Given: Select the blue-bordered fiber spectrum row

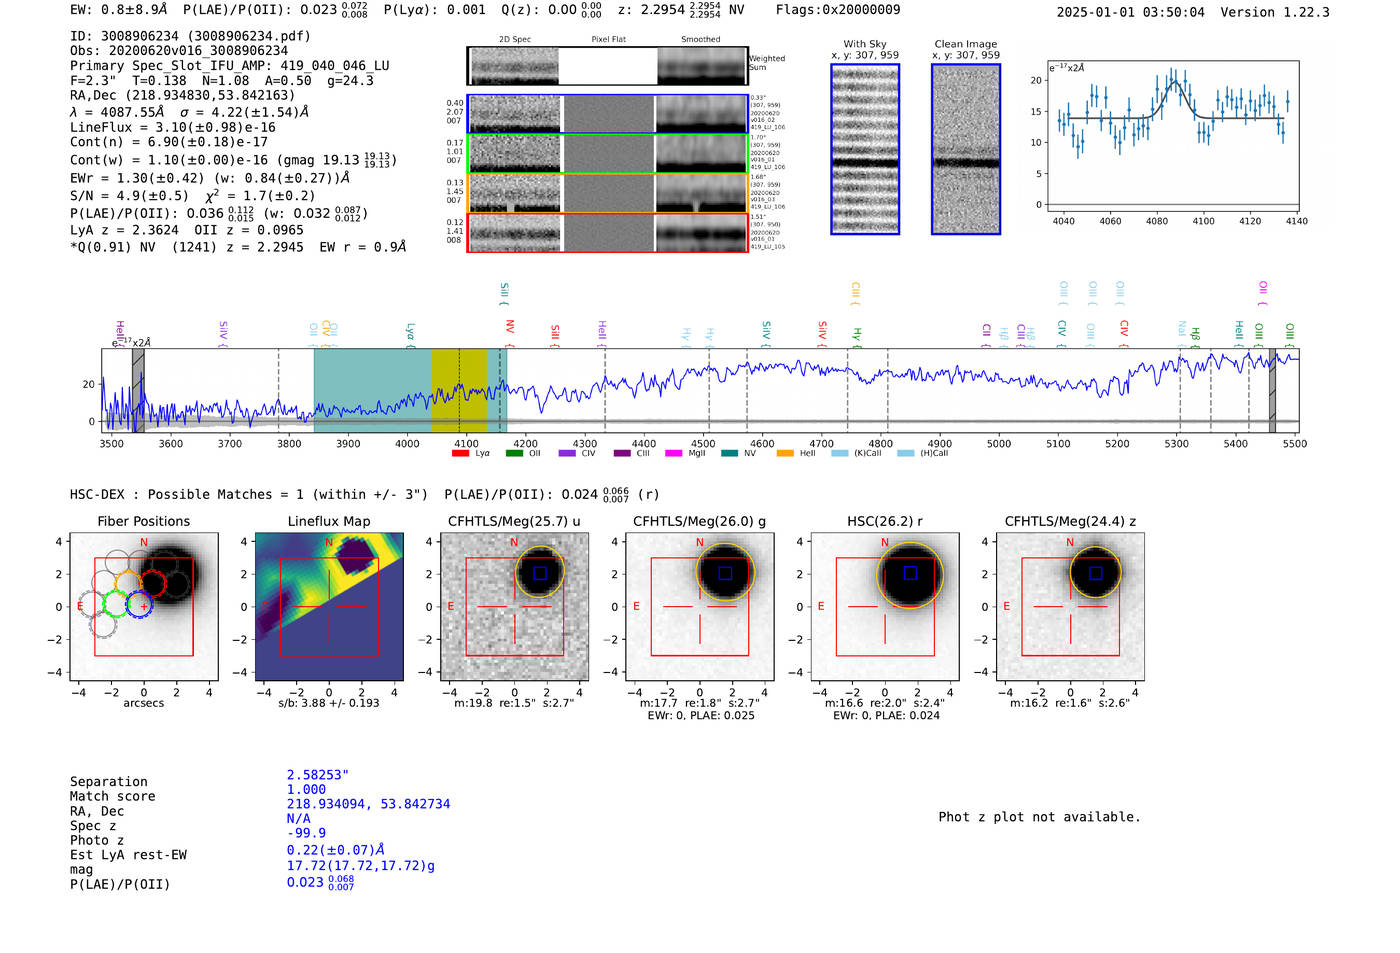Looking at the screenshot, I should (608, 114).
